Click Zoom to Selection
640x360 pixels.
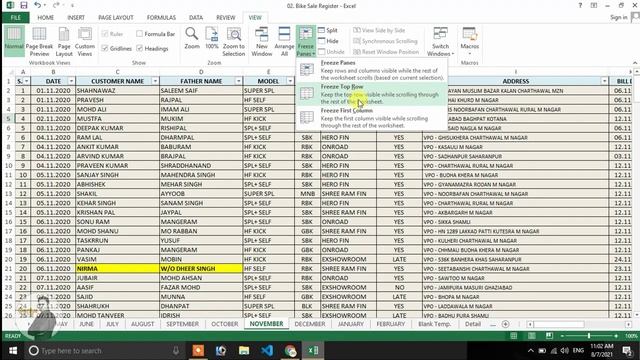pos(234,42)
